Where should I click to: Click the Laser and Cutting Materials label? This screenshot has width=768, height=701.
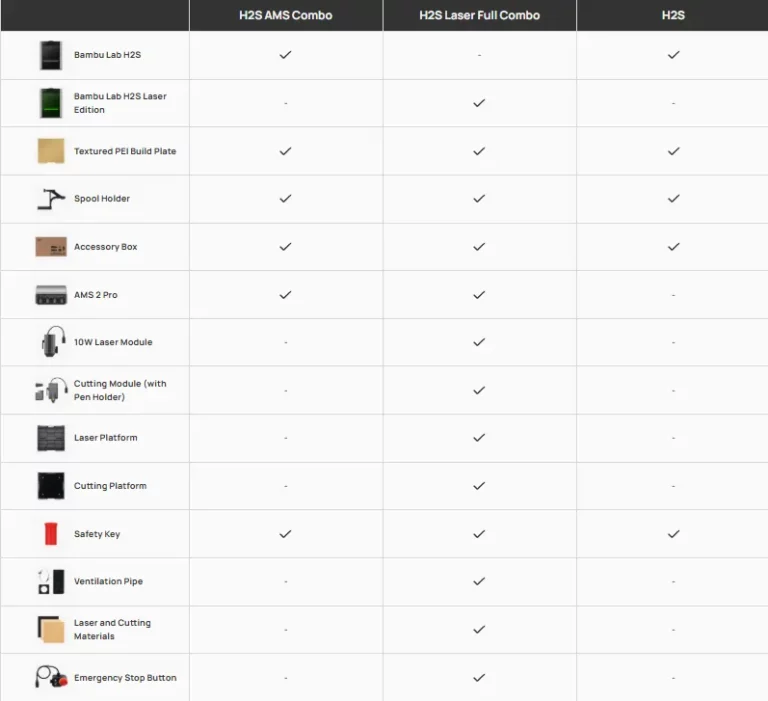[112, 629]
